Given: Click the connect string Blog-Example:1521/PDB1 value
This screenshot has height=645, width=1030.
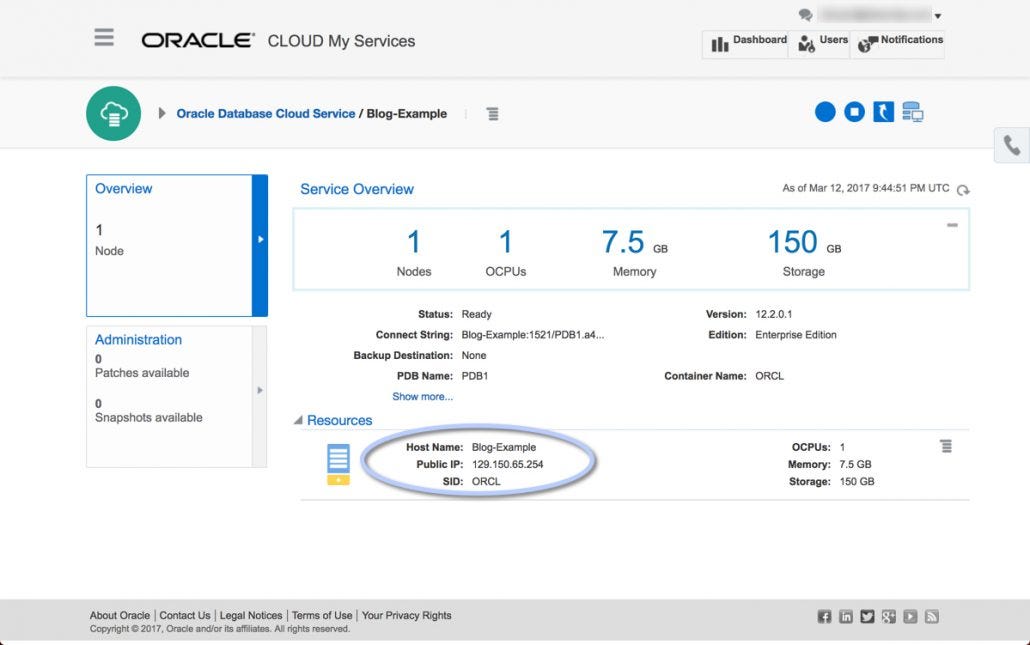Looking at the screenshot, I should [533, 335].
